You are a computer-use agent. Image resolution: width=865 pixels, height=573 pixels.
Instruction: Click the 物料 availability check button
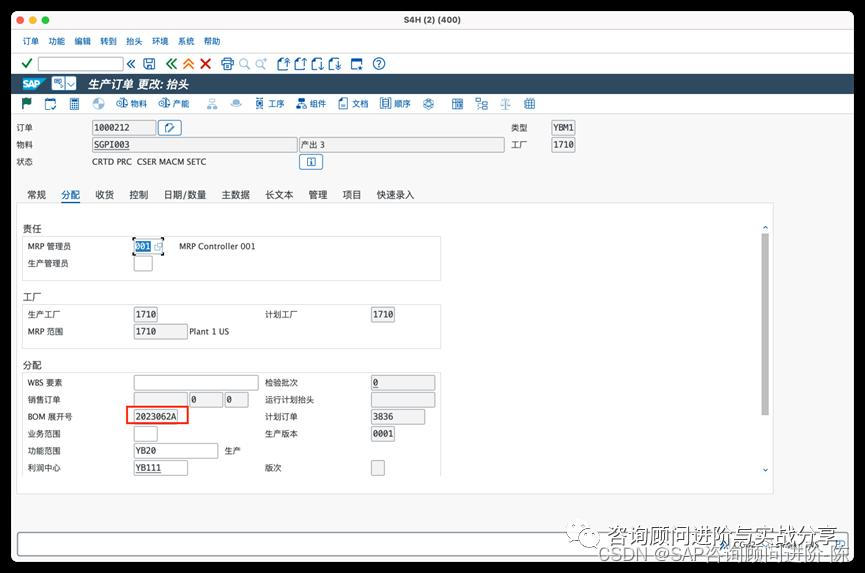[131, 104]
